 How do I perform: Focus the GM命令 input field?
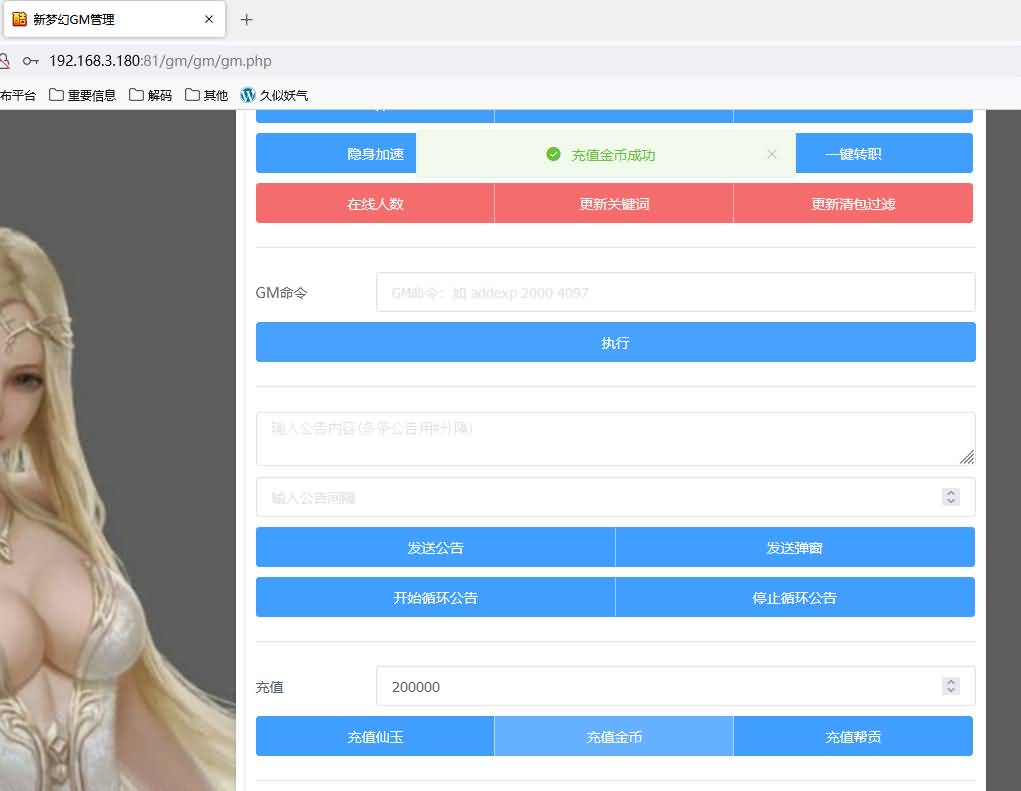675,293
